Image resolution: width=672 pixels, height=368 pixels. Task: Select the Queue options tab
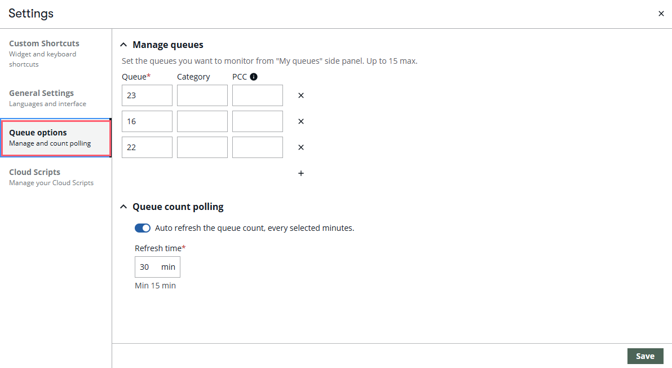coord(56,138)
